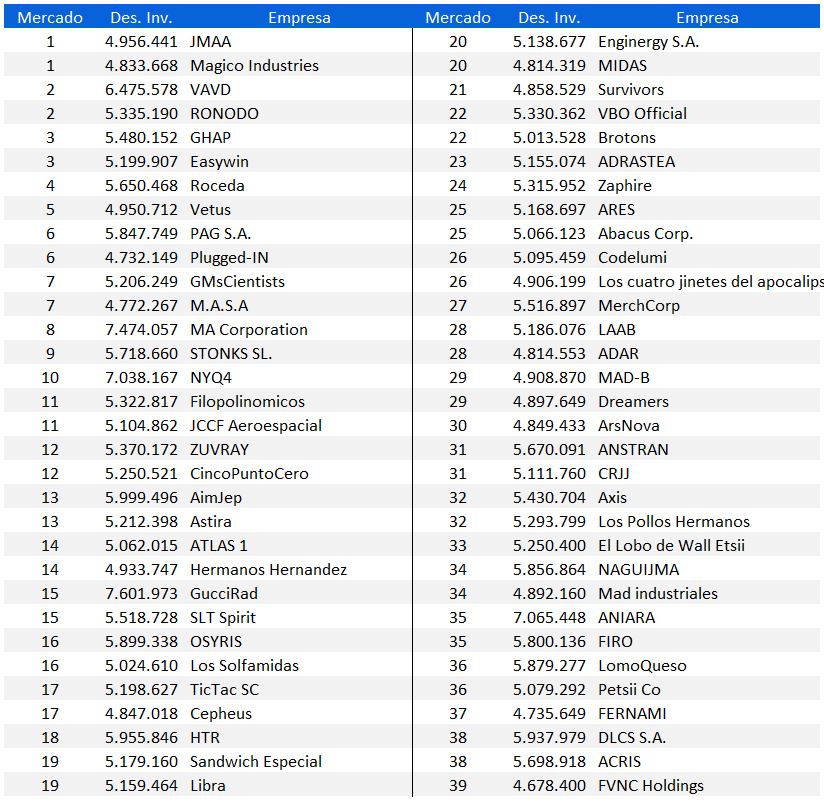Select the right Mercado column header
Image resolution: width=824 pixels, height=803 pixels.
click(458, 18)
